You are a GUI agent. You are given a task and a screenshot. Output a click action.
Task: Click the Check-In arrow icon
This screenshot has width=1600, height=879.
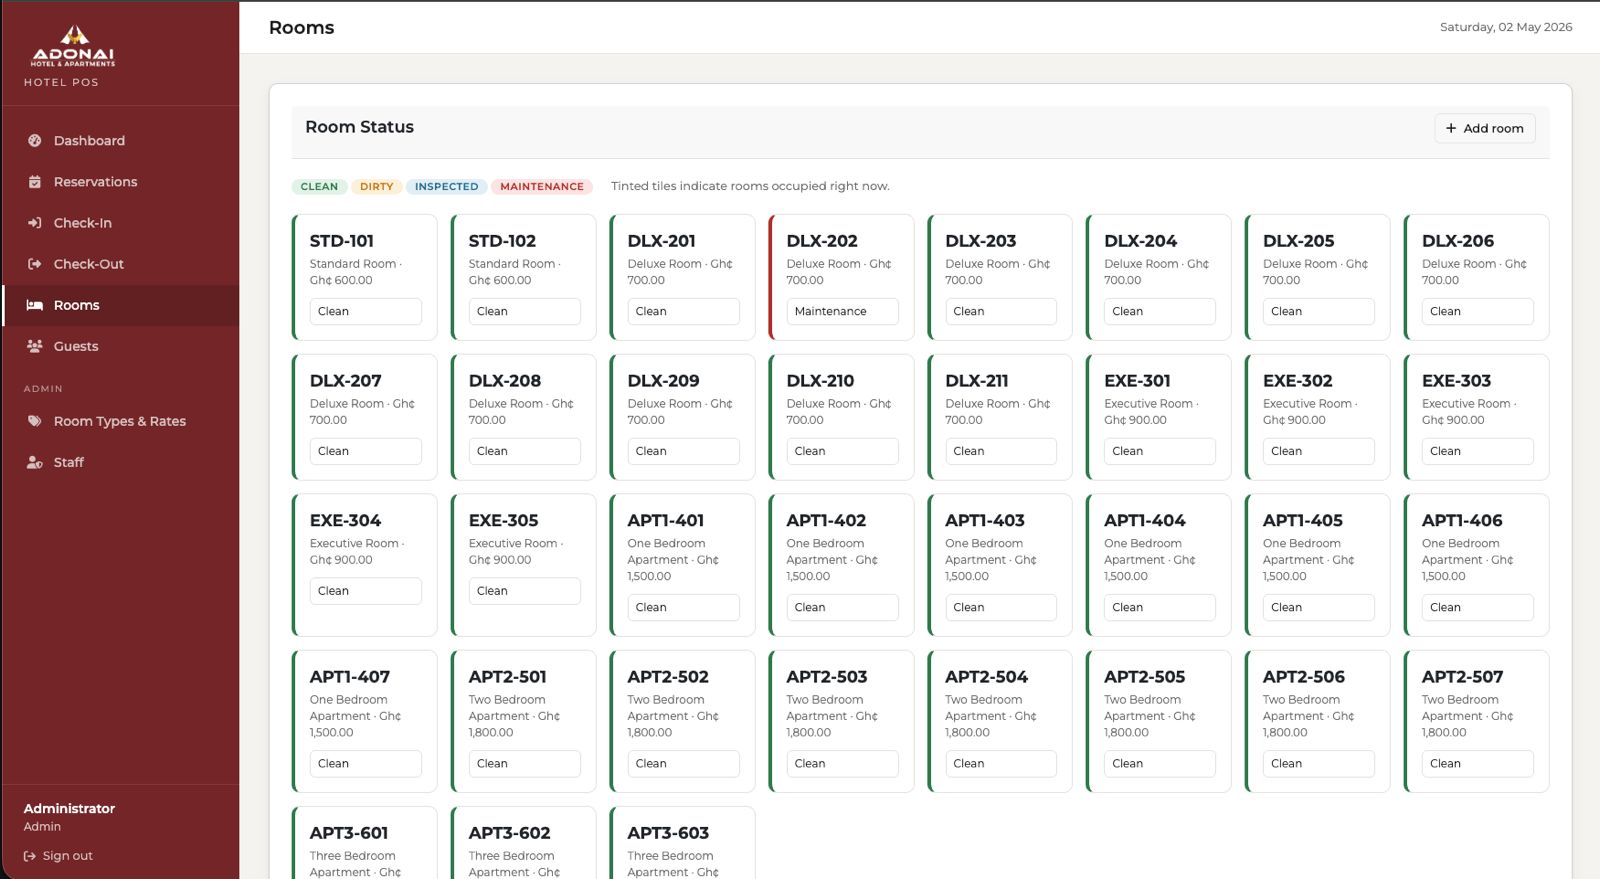(35, 223)
